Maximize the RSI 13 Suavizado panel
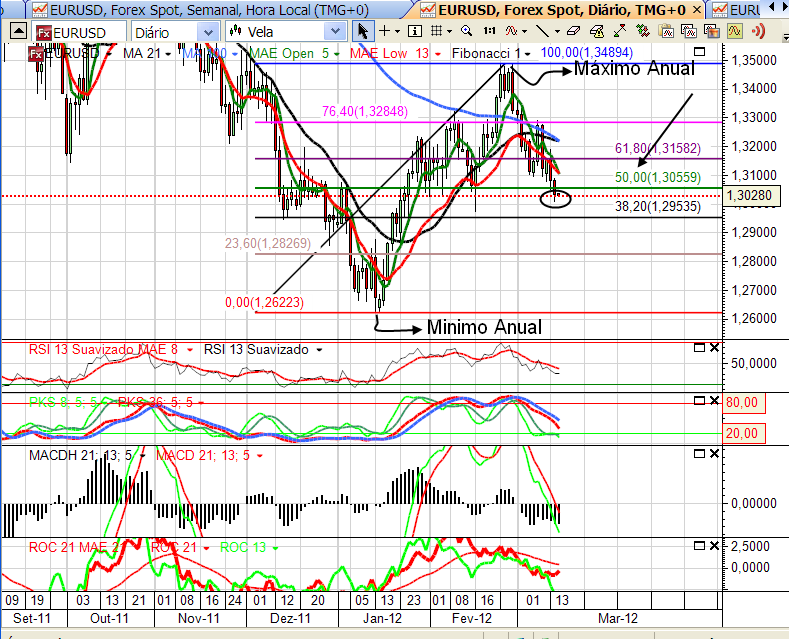 (699, 348)
